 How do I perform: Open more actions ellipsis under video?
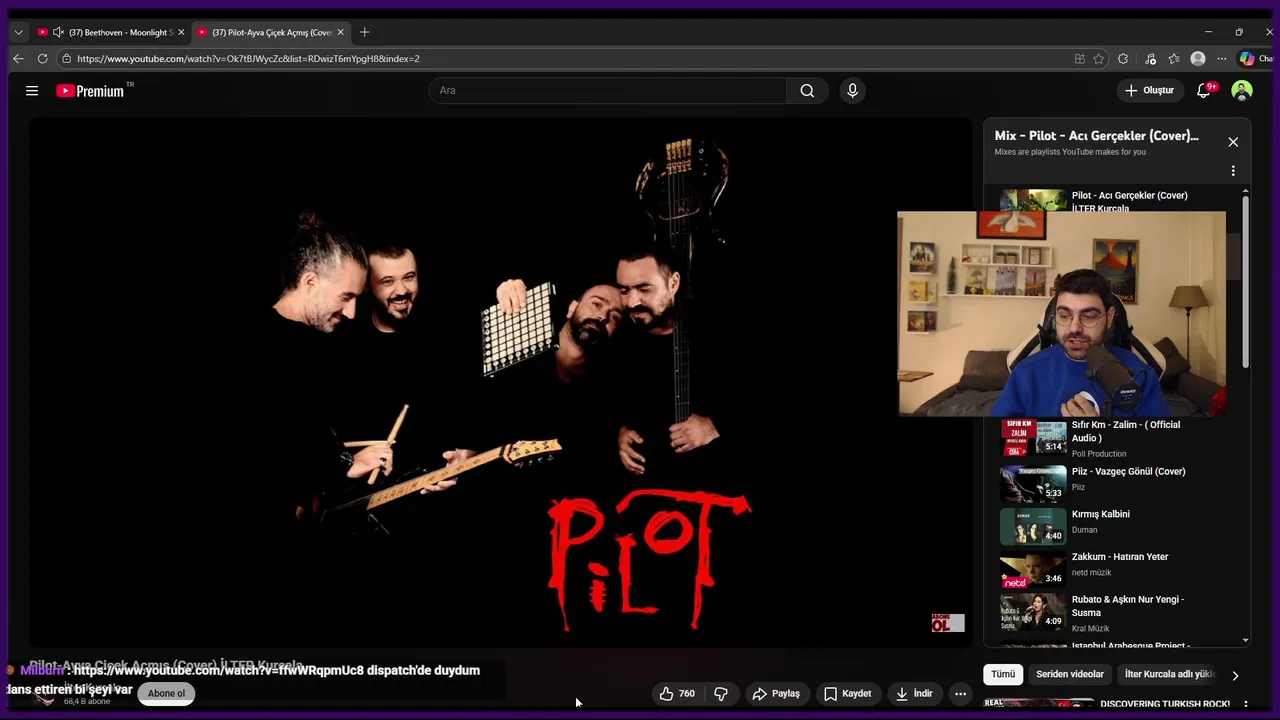pyautogui.click(x=960, y=693)
